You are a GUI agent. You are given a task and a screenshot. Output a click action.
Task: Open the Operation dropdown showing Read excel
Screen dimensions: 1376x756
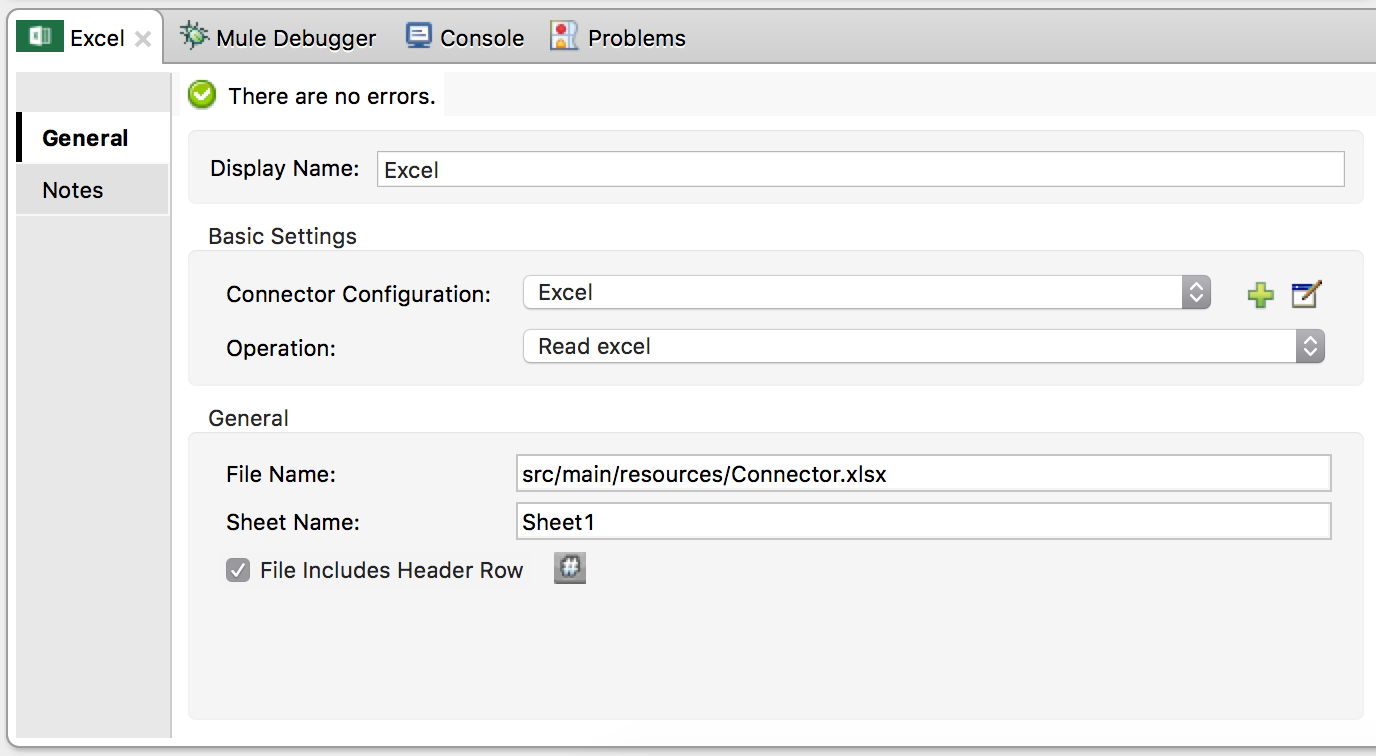(x=924, y=347)
